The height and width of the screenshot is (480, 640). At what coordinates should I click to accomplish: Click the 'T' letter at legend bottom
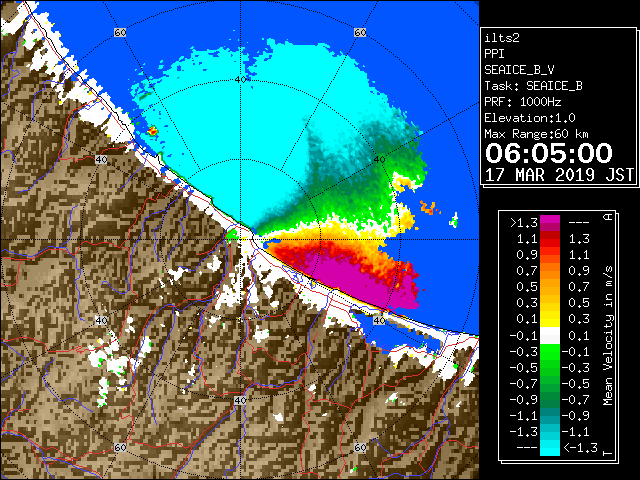pyautogui.click(x=608, y=453)
